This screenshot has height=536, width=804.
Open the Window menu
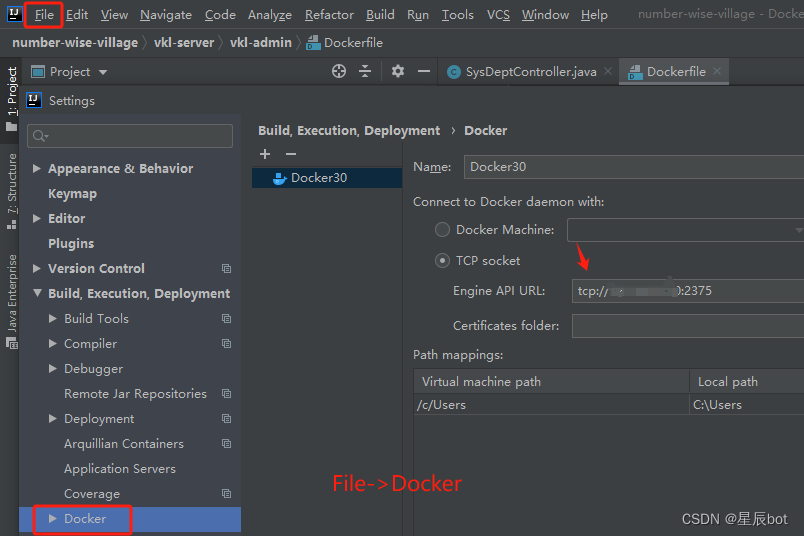[x=545, y=15]
